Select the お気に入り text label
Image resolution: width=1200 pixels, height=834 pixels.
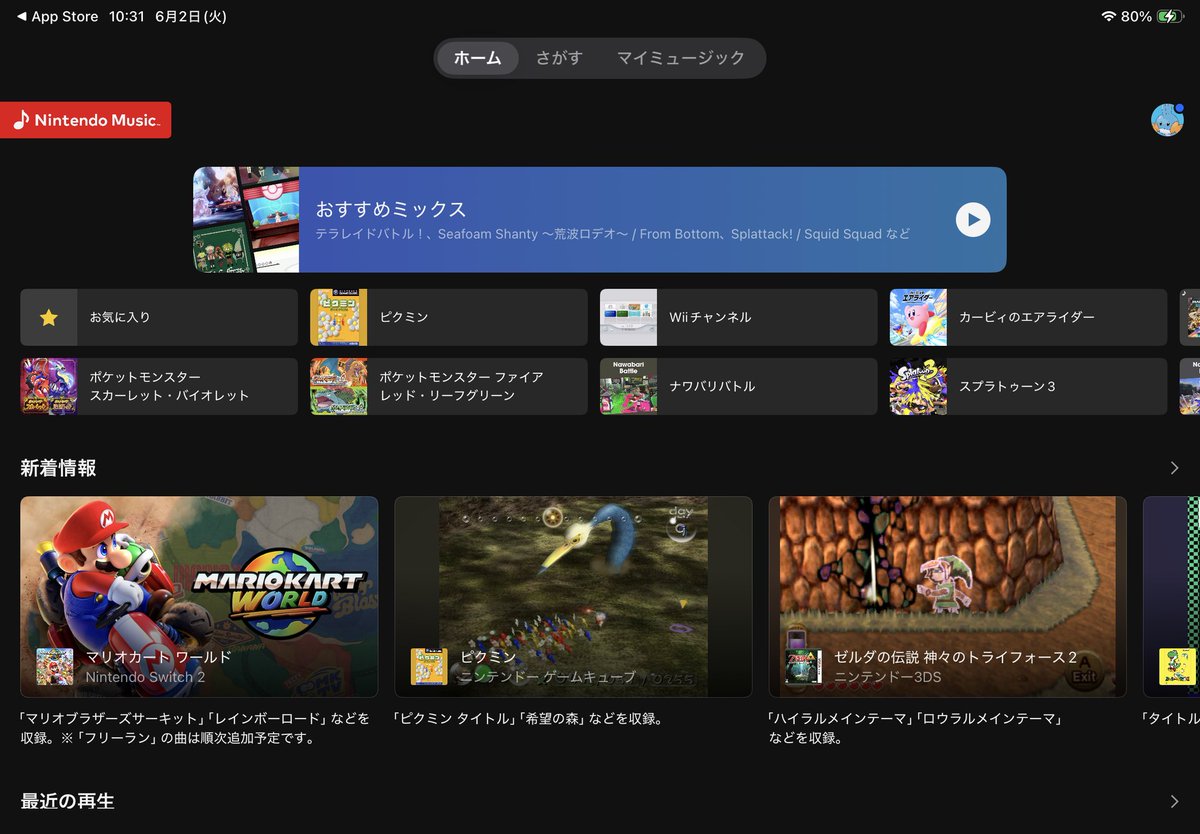pyautogui.click(x=120, y=318)
